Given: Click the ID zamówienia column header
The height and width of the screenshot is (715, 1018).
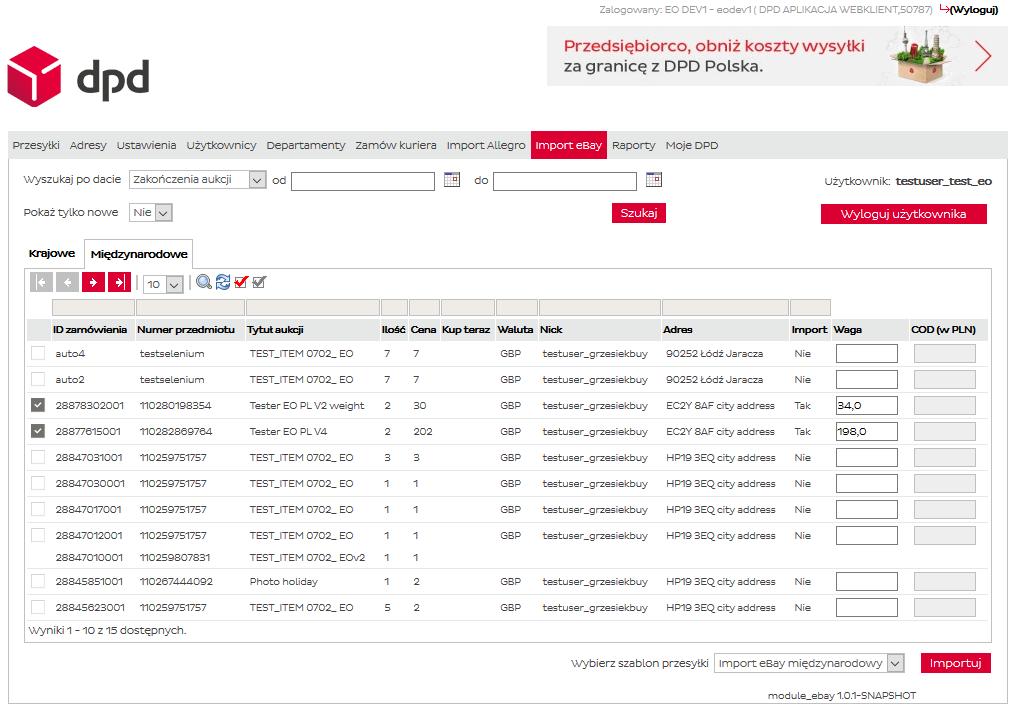Looking at the screenshot, I should point(90,329).
